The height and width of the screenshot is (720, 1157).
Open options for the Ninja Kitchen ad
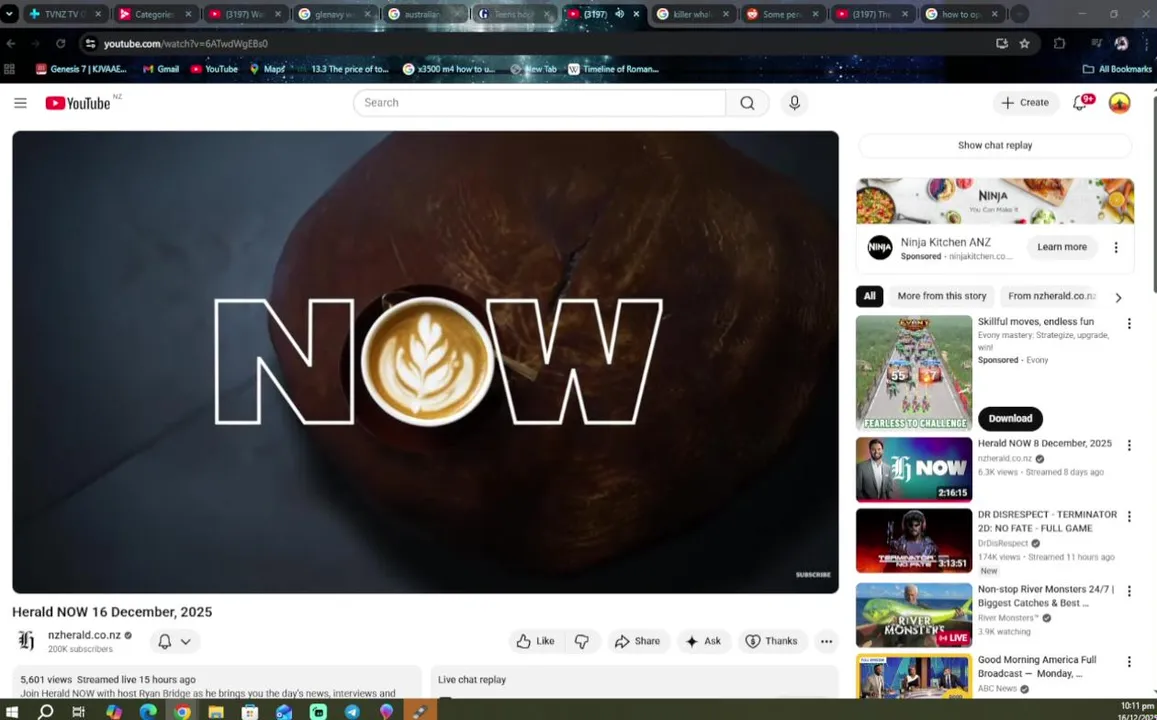point(1116,247)
